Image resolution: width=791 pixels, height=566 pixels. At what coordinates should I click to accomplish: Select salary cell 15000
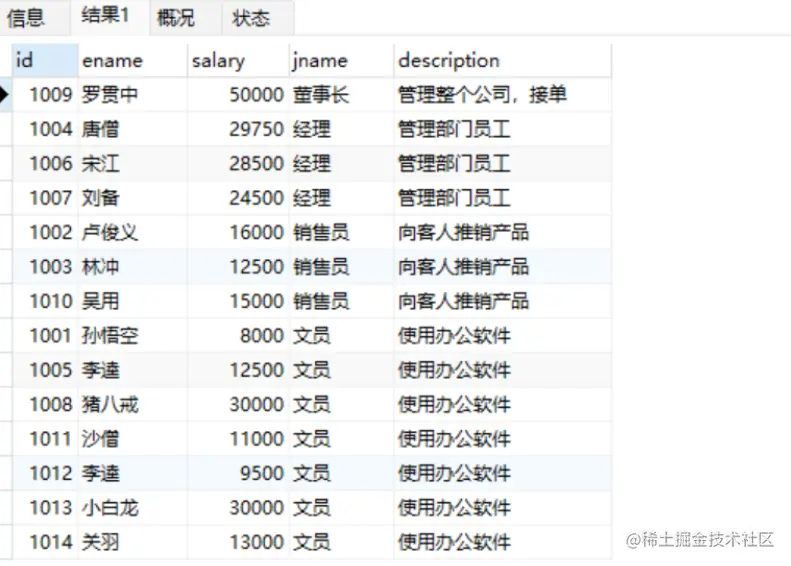coord(238,301)
